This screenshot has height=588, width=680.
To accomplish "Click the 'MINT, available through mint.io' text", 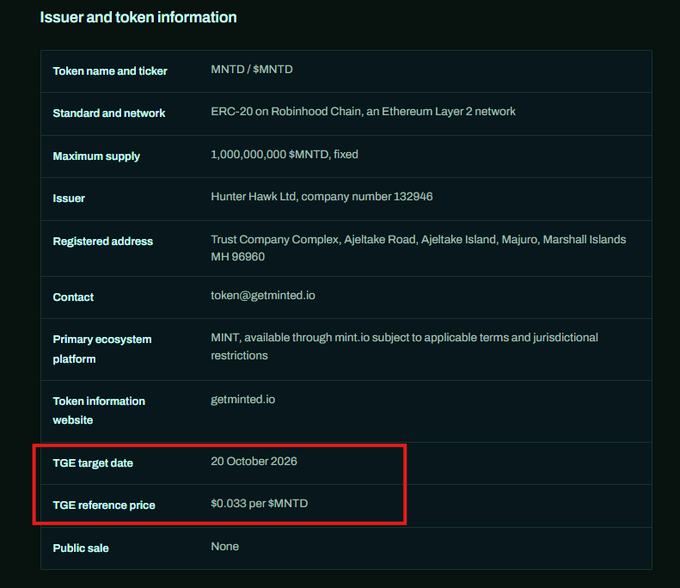I will [405, 346].
